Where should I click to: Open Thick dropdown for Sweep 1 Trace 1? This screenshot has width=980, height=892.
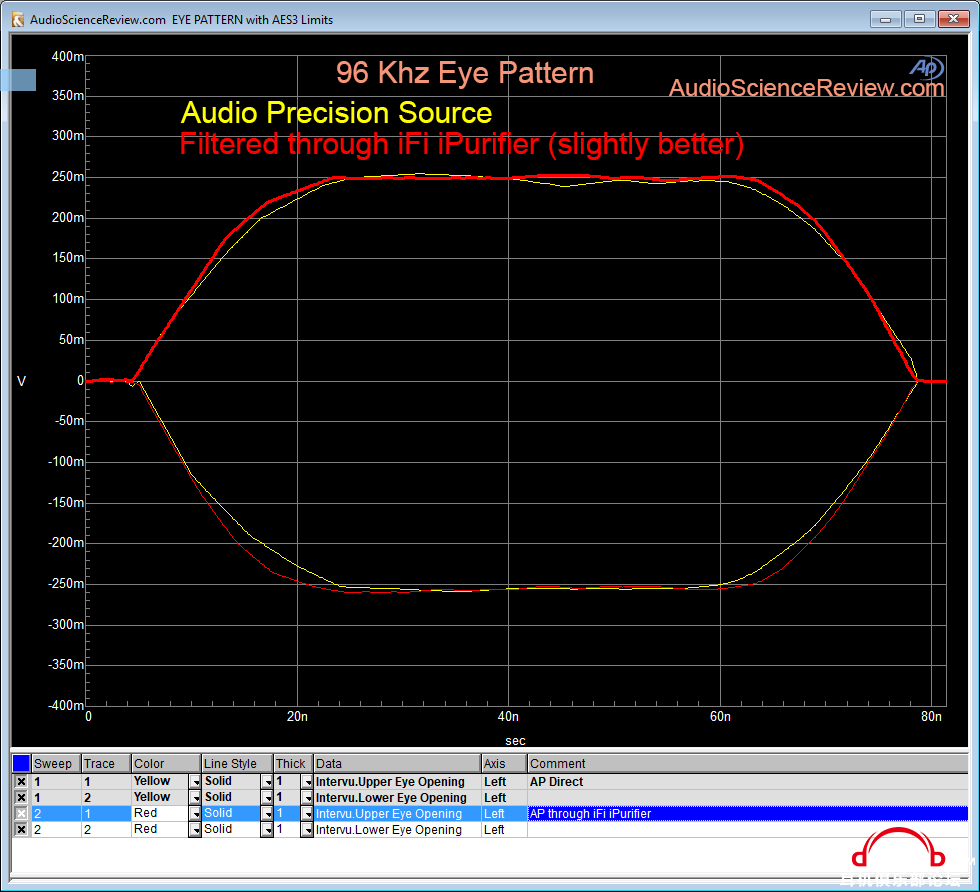(307, 781)
